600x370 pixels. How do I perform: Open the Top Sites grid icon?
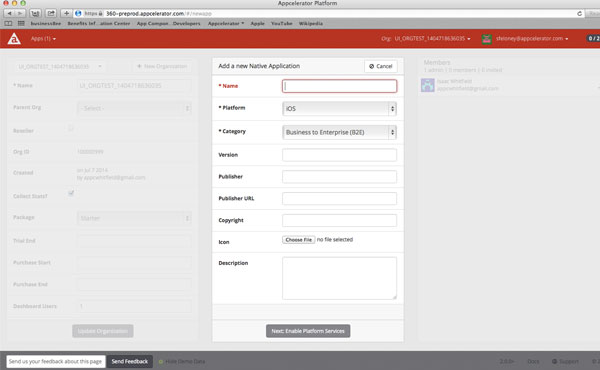[21, 23]
